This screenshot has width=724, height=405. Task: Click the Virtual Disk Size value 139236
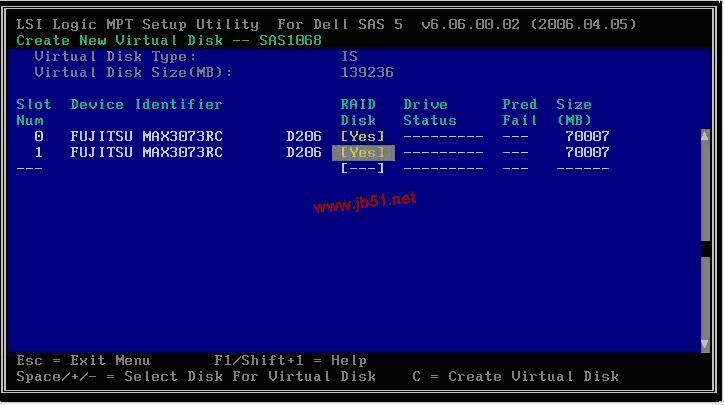click(x=367, y=73)
